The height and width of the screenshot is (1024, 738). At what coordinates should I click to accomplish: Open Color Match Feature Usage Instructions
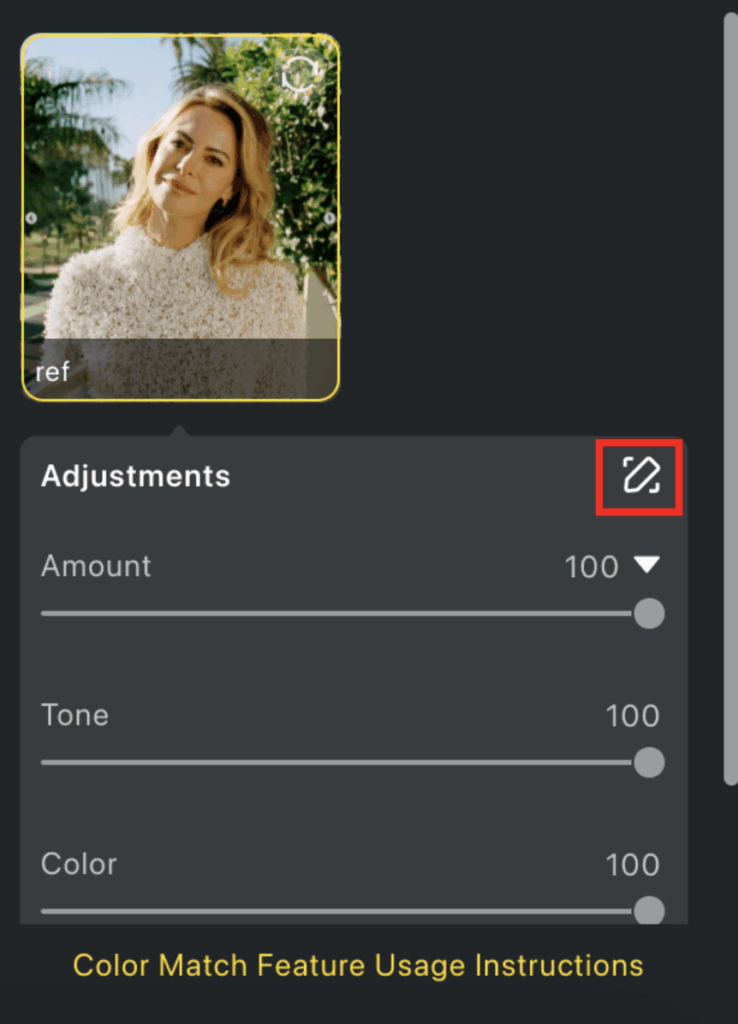357,965
